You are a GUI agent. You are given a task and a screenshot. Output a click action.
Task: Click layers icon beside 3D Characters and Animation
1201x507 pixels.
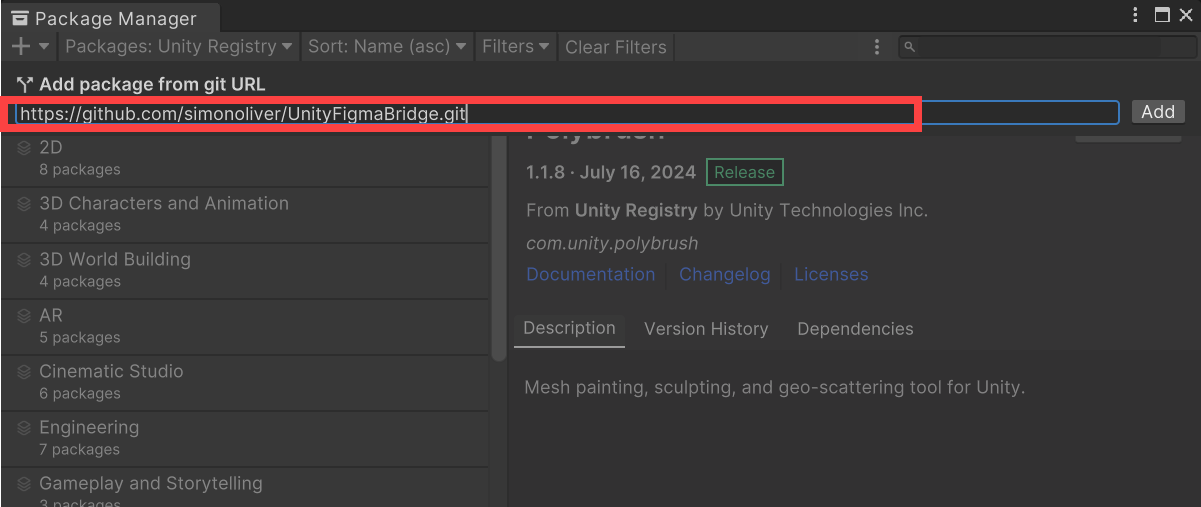24,204
